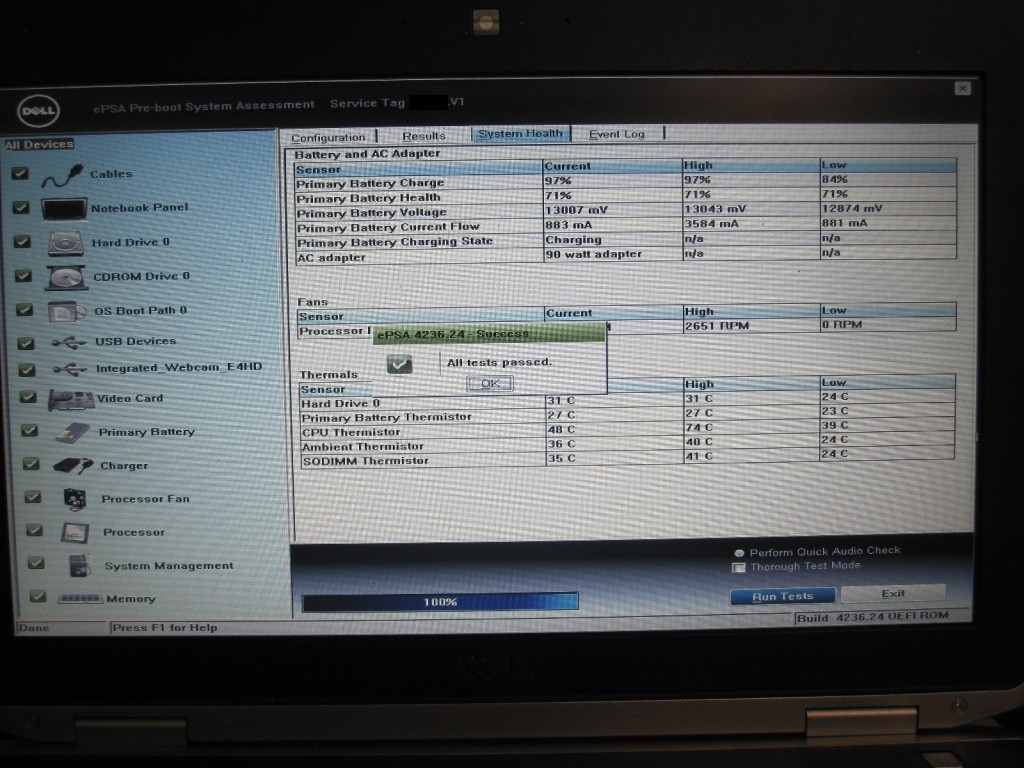Click the Charger adapter icon
Image resolution: width=1024 pixels, height=768 pixels.
pyautogui.click(x=72, y=466)
